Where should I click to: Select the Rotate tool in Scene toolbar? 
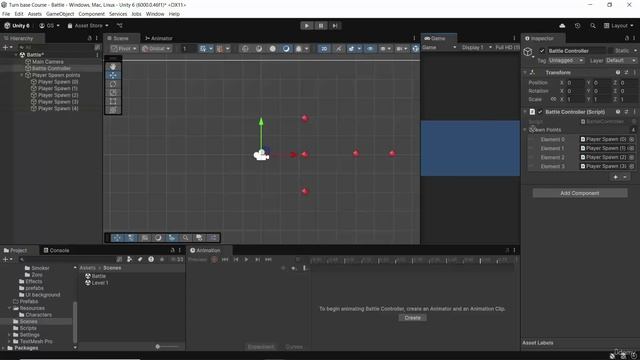click(113, 84)
